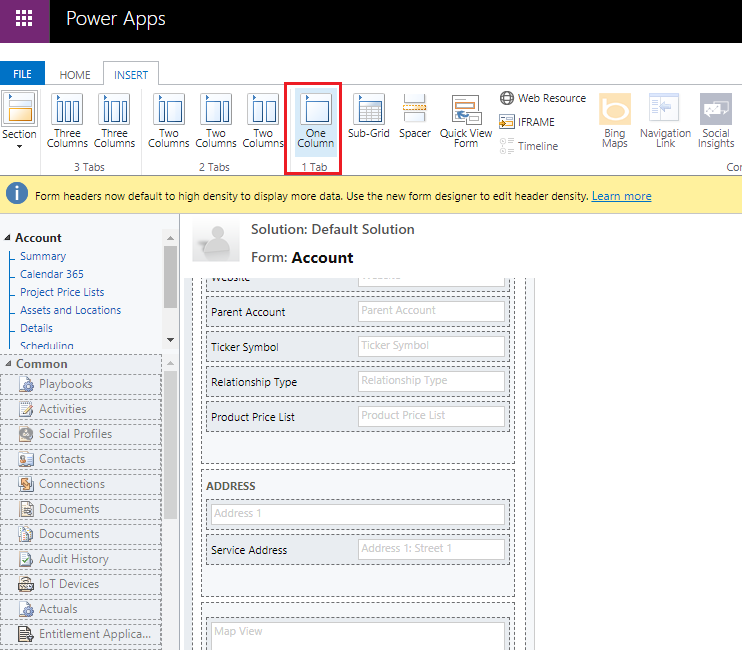The image size is (742, 650).
Task: Insert Two Columns tab with equal columns
Action: pyautogui.click(x=263, y=121)
